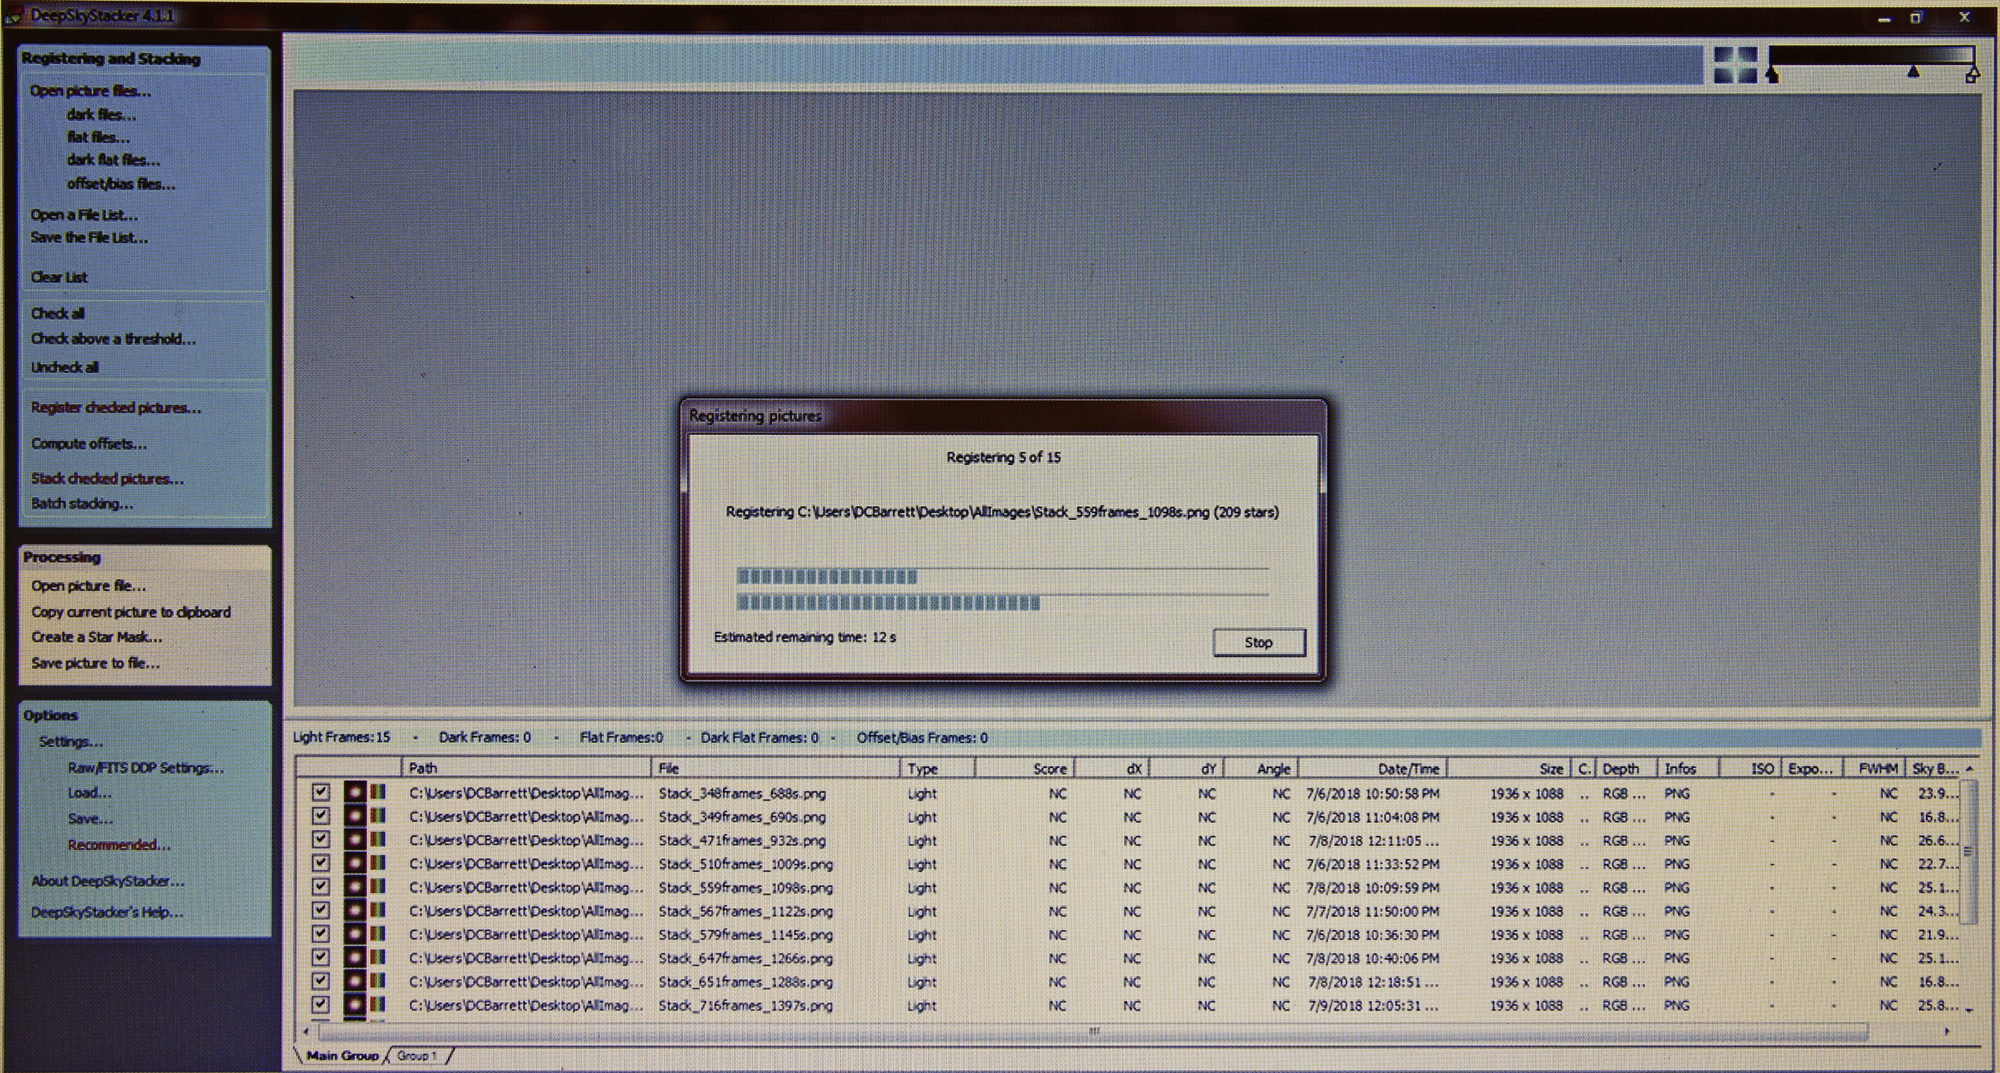Open DeepSkyStacker's Help

click(107, 912)
